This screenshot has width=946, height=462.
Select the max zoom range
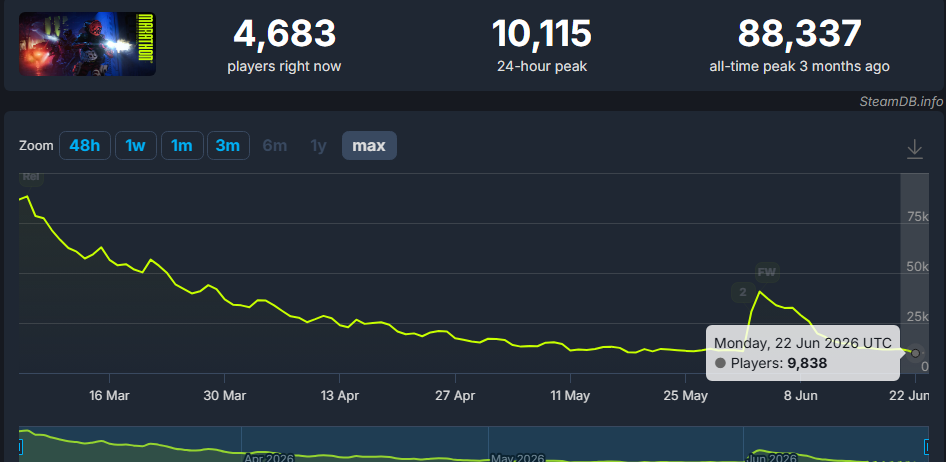tap(369, 145)
